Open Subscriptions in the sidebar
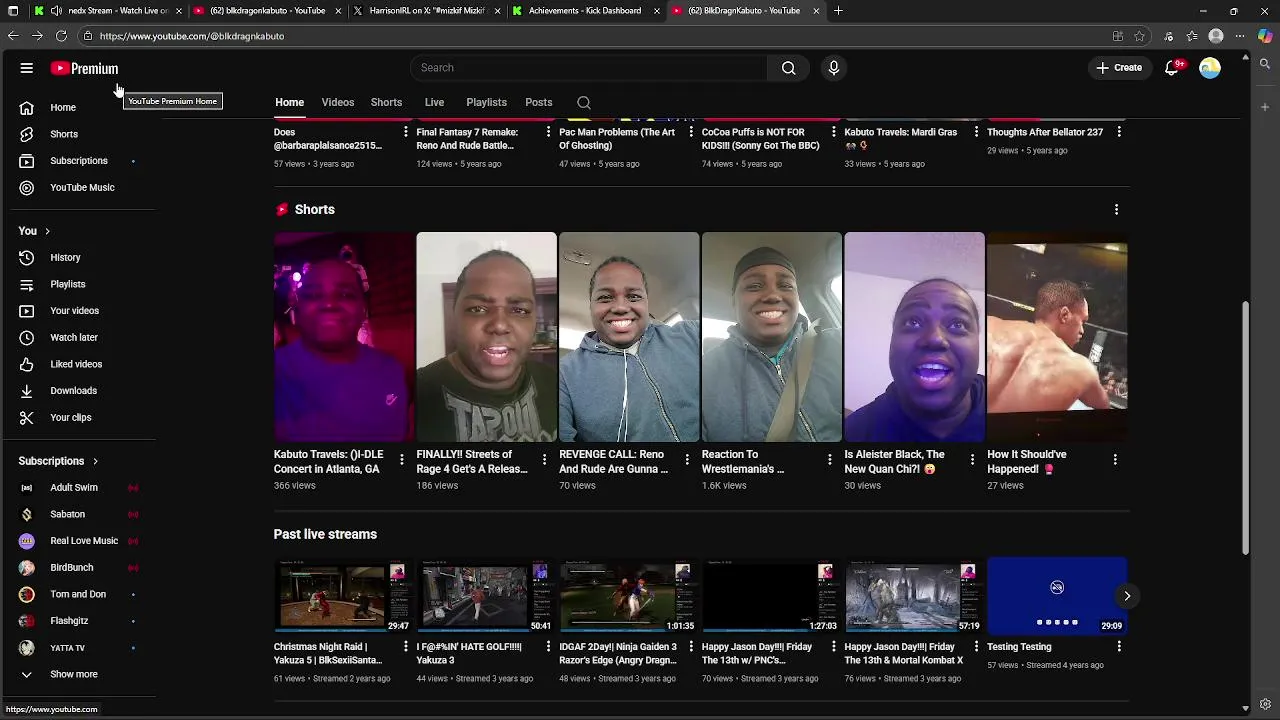The height and width of the screenshot is (720, 1280). tap(78, 161)
